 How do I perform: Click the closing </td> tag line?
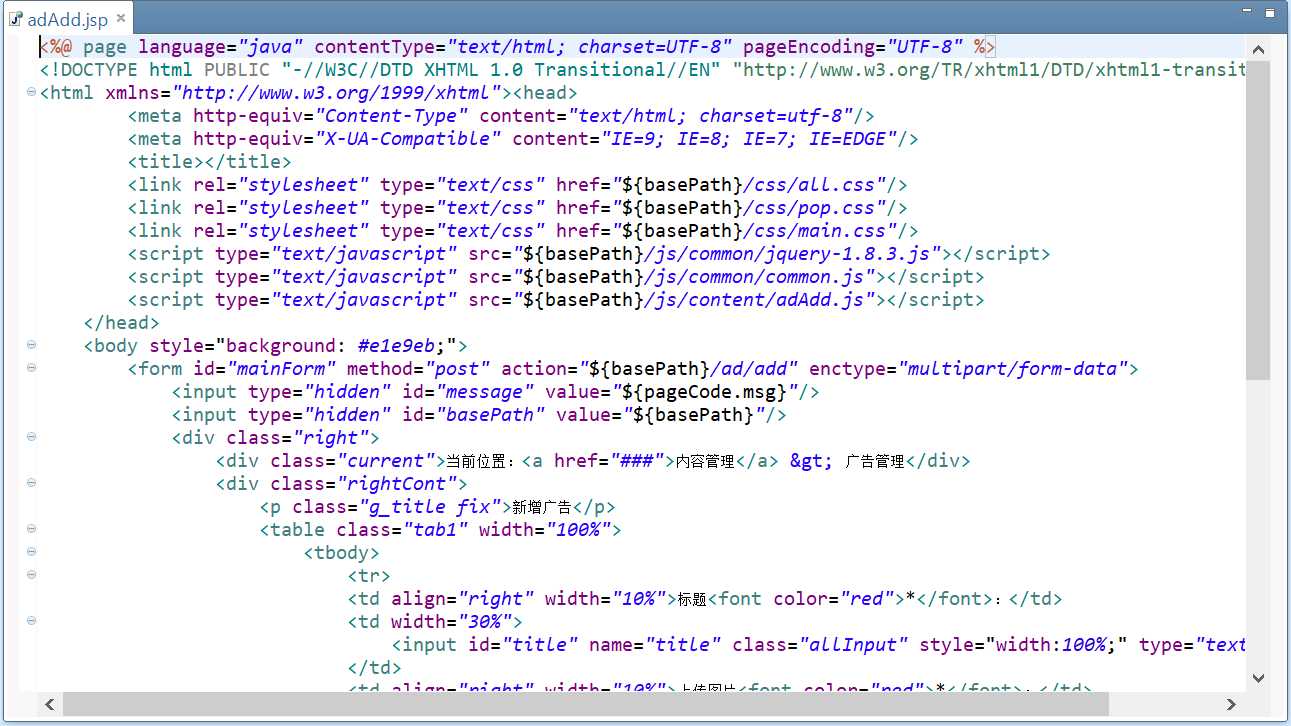(375, 668)
